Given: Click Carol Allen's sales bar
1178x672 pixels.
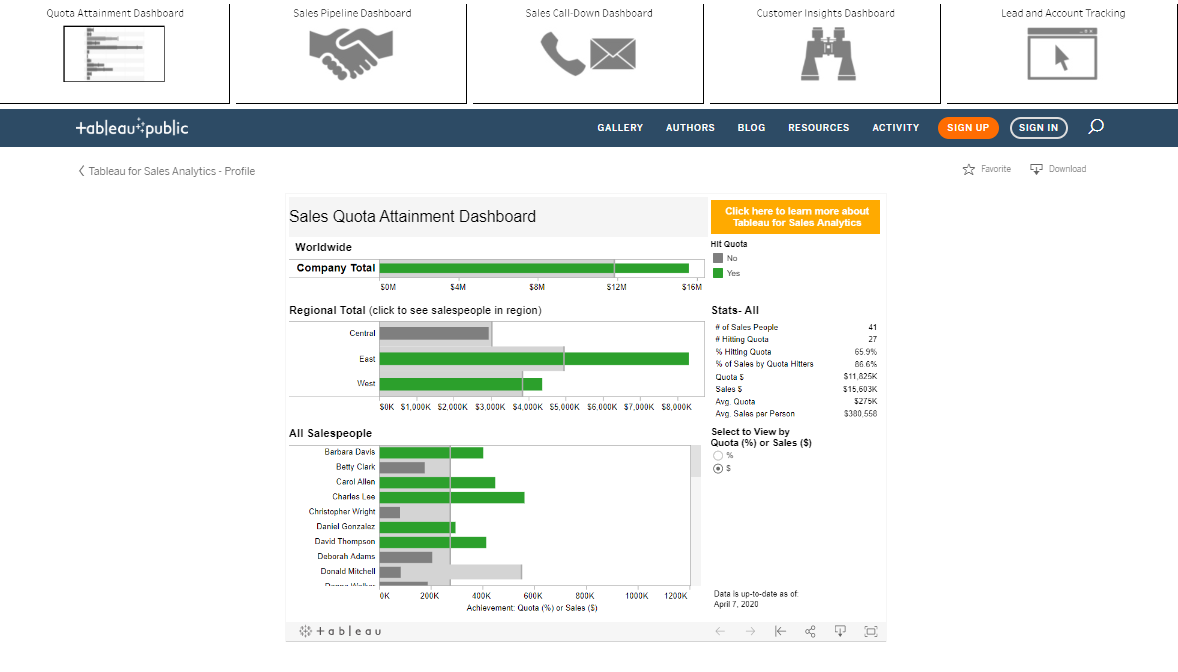Looking at the screenshot, I should [437, 482].
